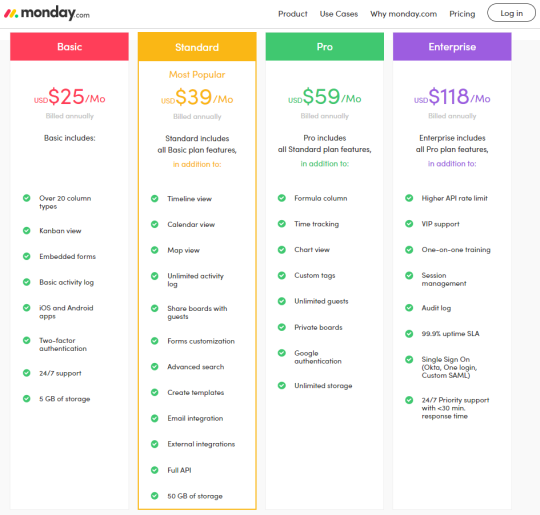
Task: Open the Product menu
Action: [x=293, y=14]
